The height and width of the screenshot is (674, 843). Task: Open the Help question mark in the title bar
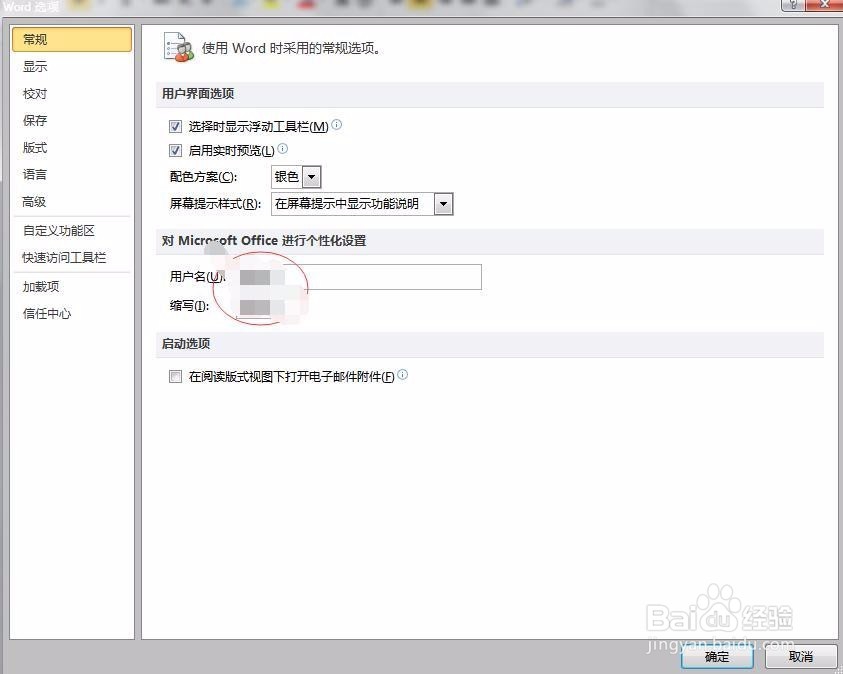[x=794, y=5]
